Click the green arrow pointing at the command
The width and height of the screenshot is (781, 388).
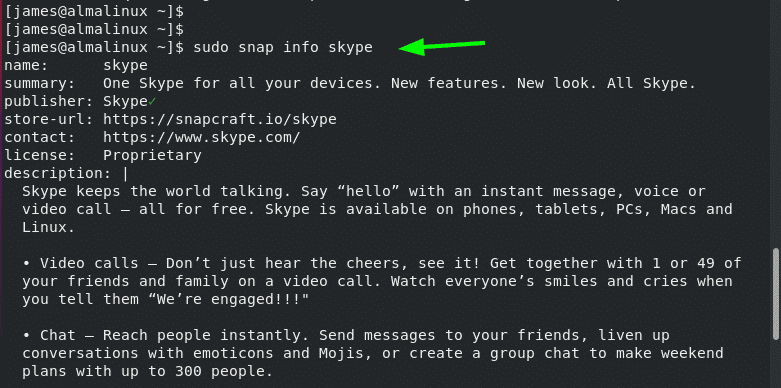442,47
